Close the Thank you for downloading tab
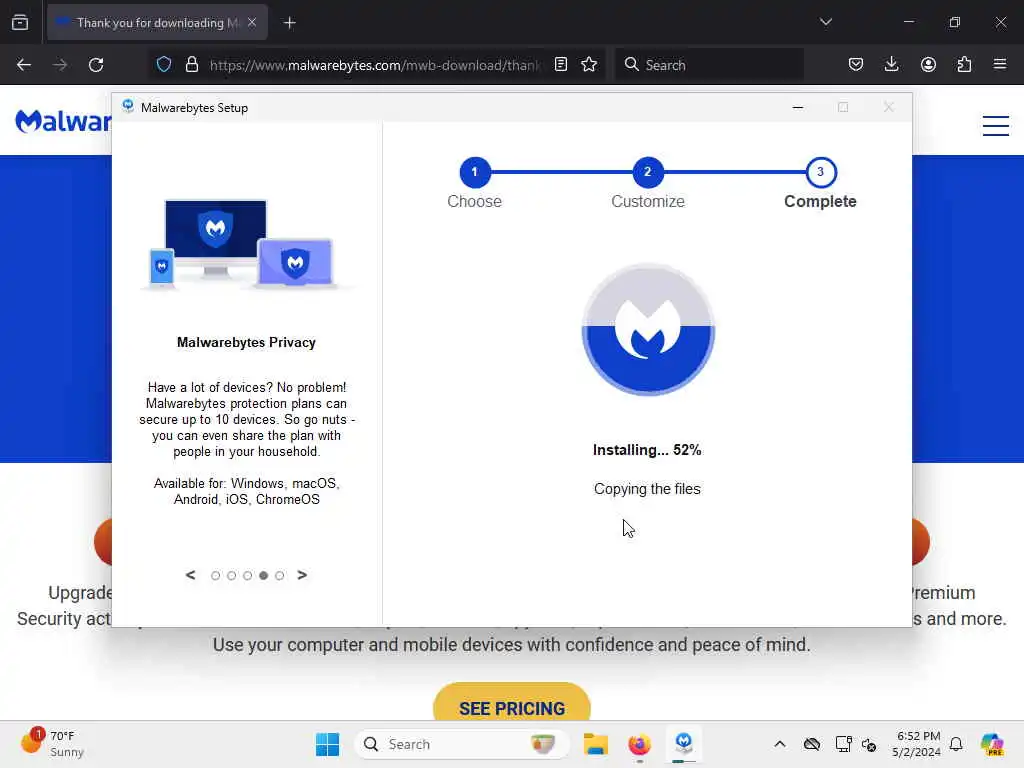Image resolution: width=1024 pixels, height=768 pixels. click(252, 22)
